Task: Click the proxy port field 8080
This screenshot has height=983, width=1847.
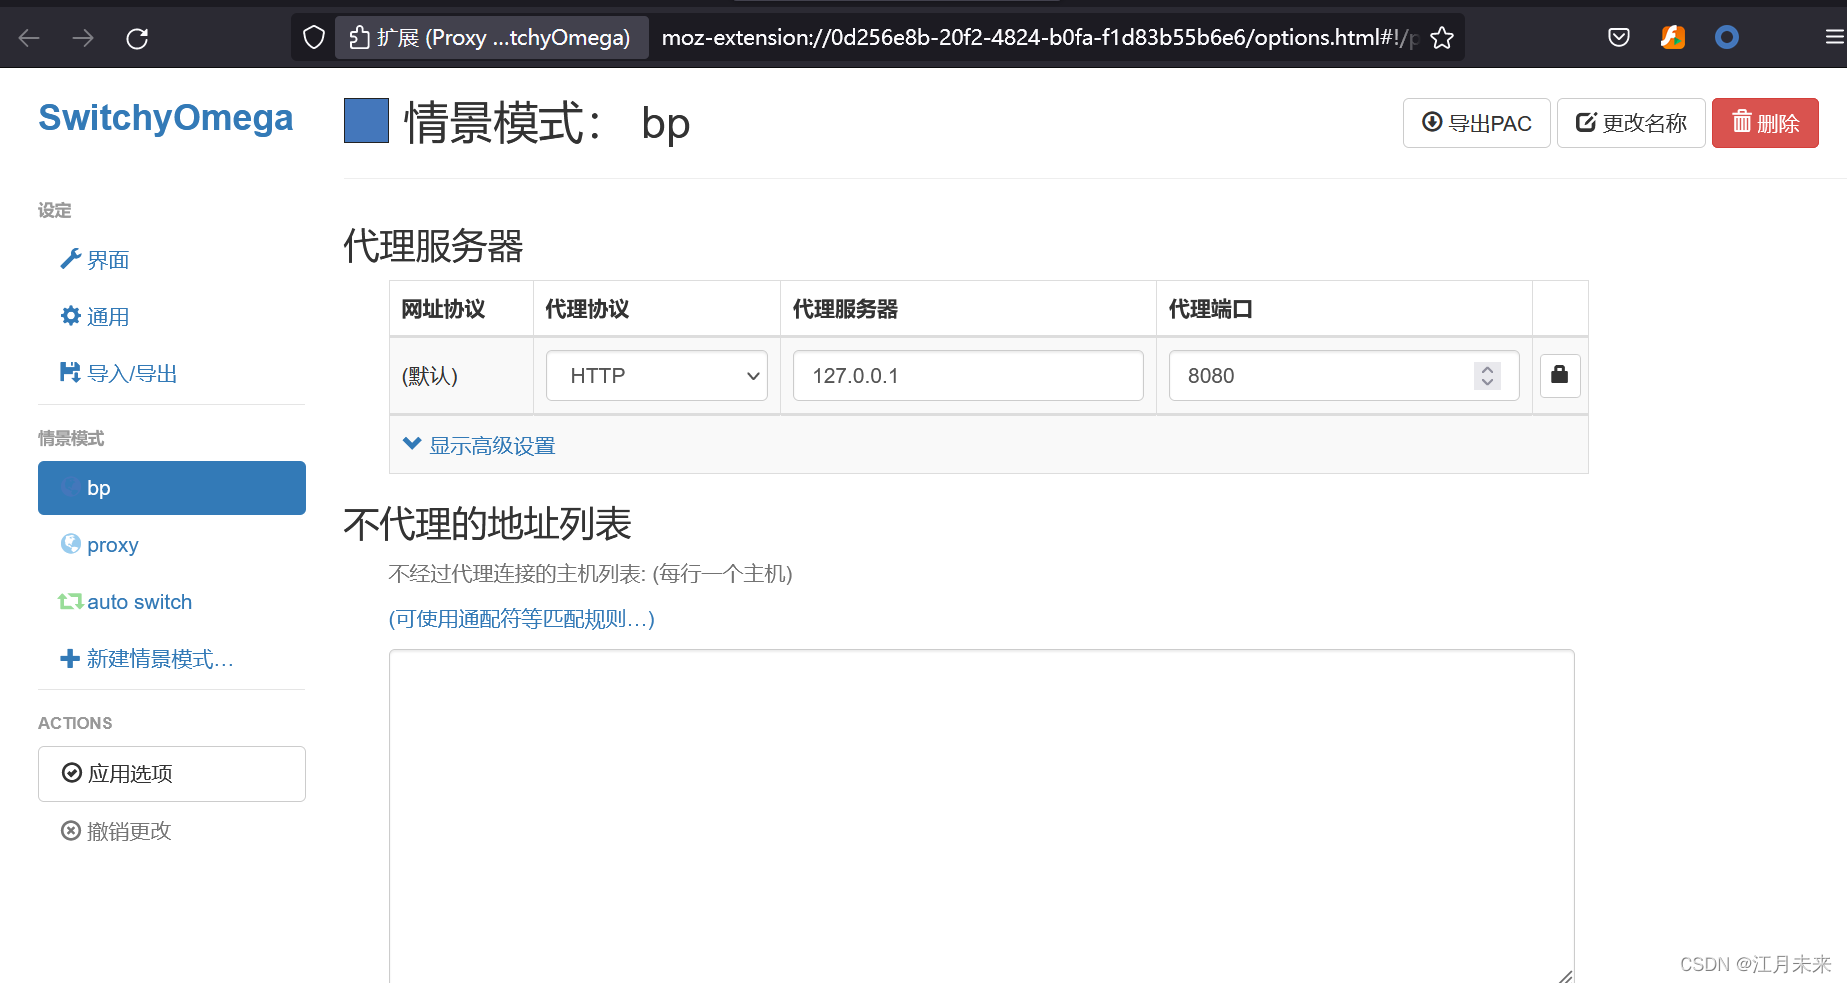Action: point(1344,376)
